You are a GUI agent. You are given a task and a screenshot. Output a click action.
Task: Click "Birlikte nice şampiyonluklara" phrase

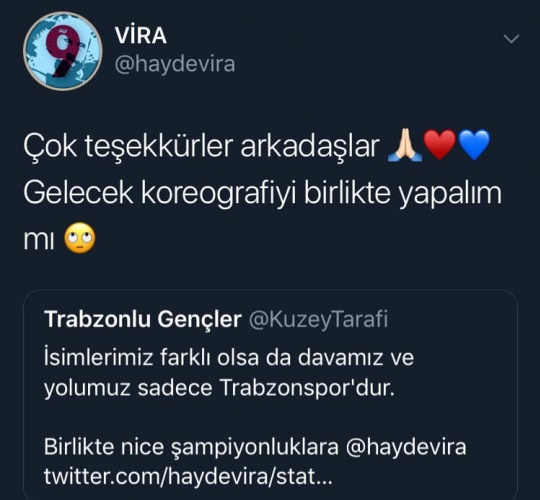click(x=191, y=447)
